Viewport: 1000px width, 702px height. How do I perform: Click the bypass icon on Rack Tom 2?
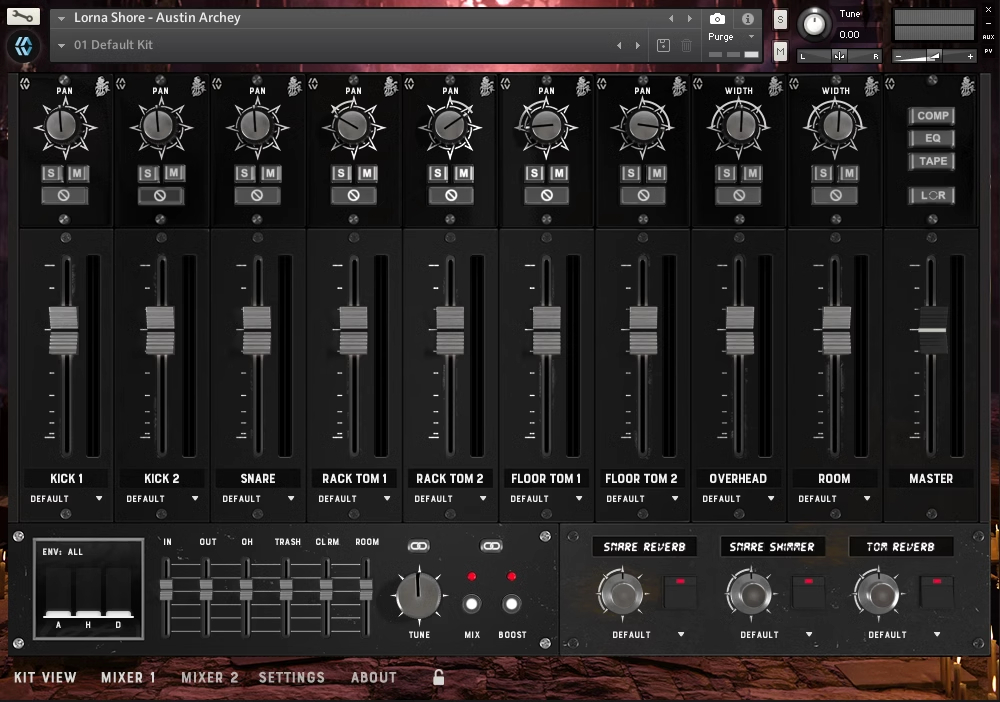click(450, 195)
